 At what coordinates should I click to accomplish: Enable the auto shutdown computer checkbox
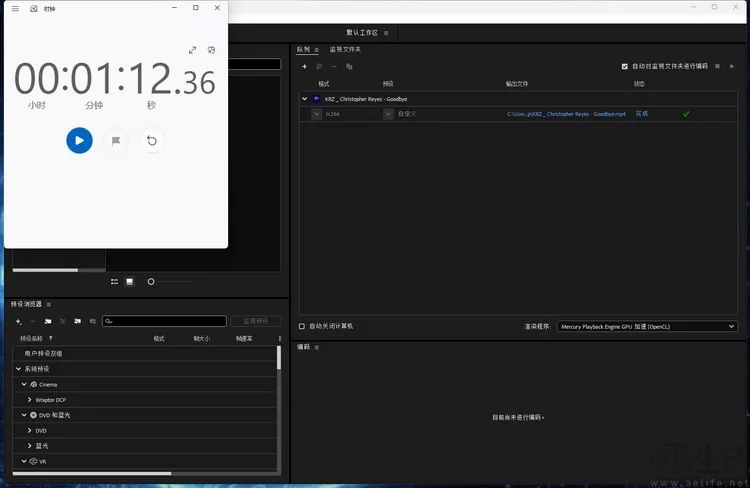303,326
